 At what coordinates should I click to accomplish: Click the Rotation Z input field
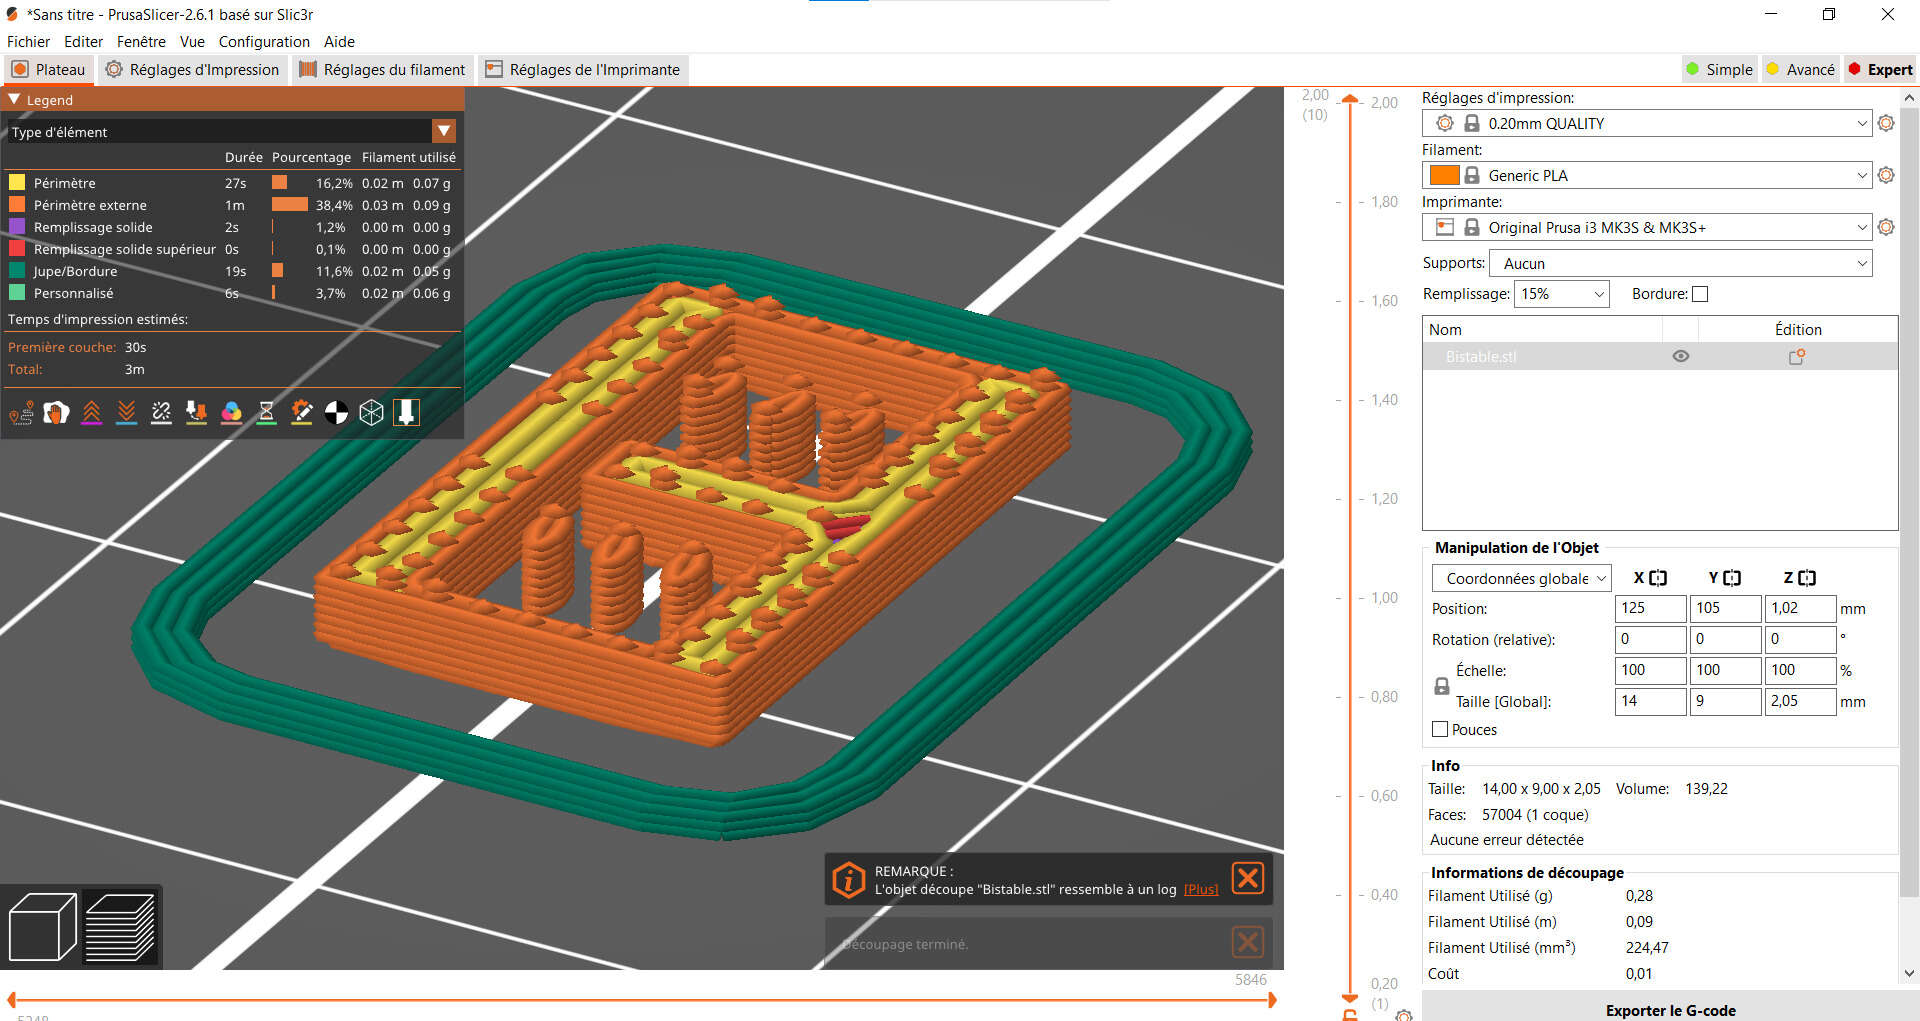(x=1800, y=639)
